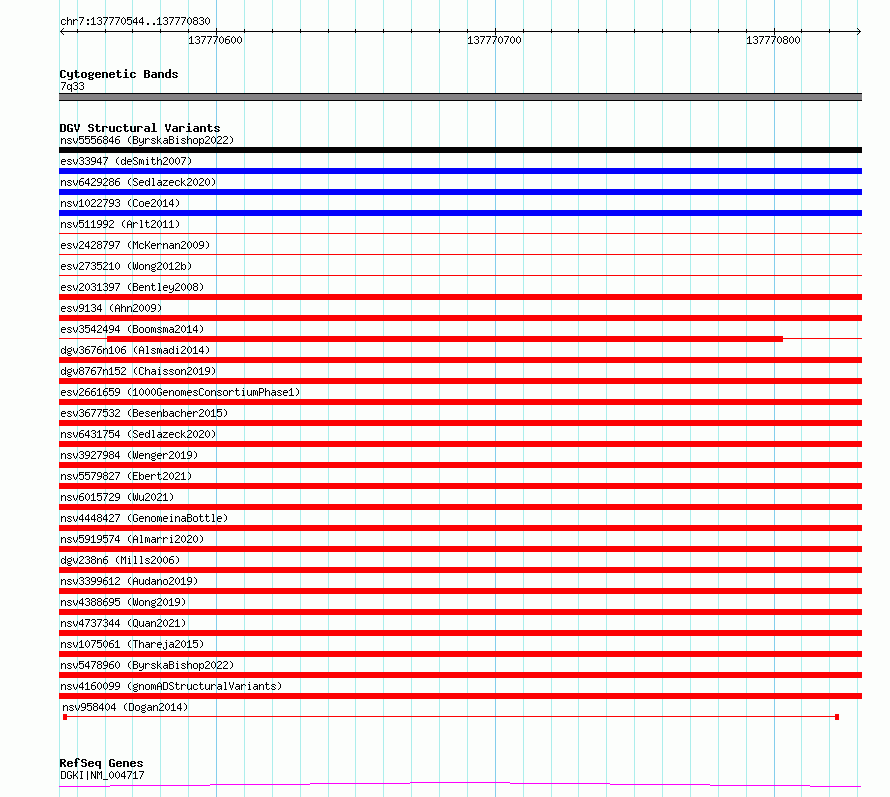
Task: Click the nsv1022793 (Coe2014) label
Action: pyautogui.click(x=120, y=203)
